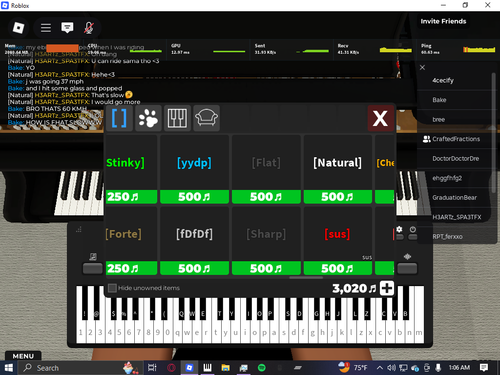Select the [Flat] chat tag item
The width and height of the screenshot is (500, 375).
pyautogui.click(x=266, y=163)
